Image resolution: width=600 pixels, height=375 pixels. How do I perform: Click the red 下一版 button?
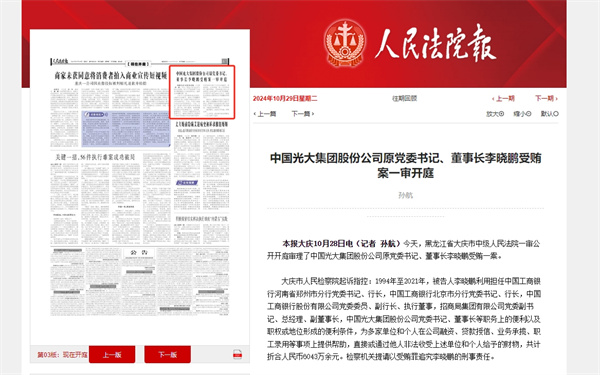tap(167, 354)
